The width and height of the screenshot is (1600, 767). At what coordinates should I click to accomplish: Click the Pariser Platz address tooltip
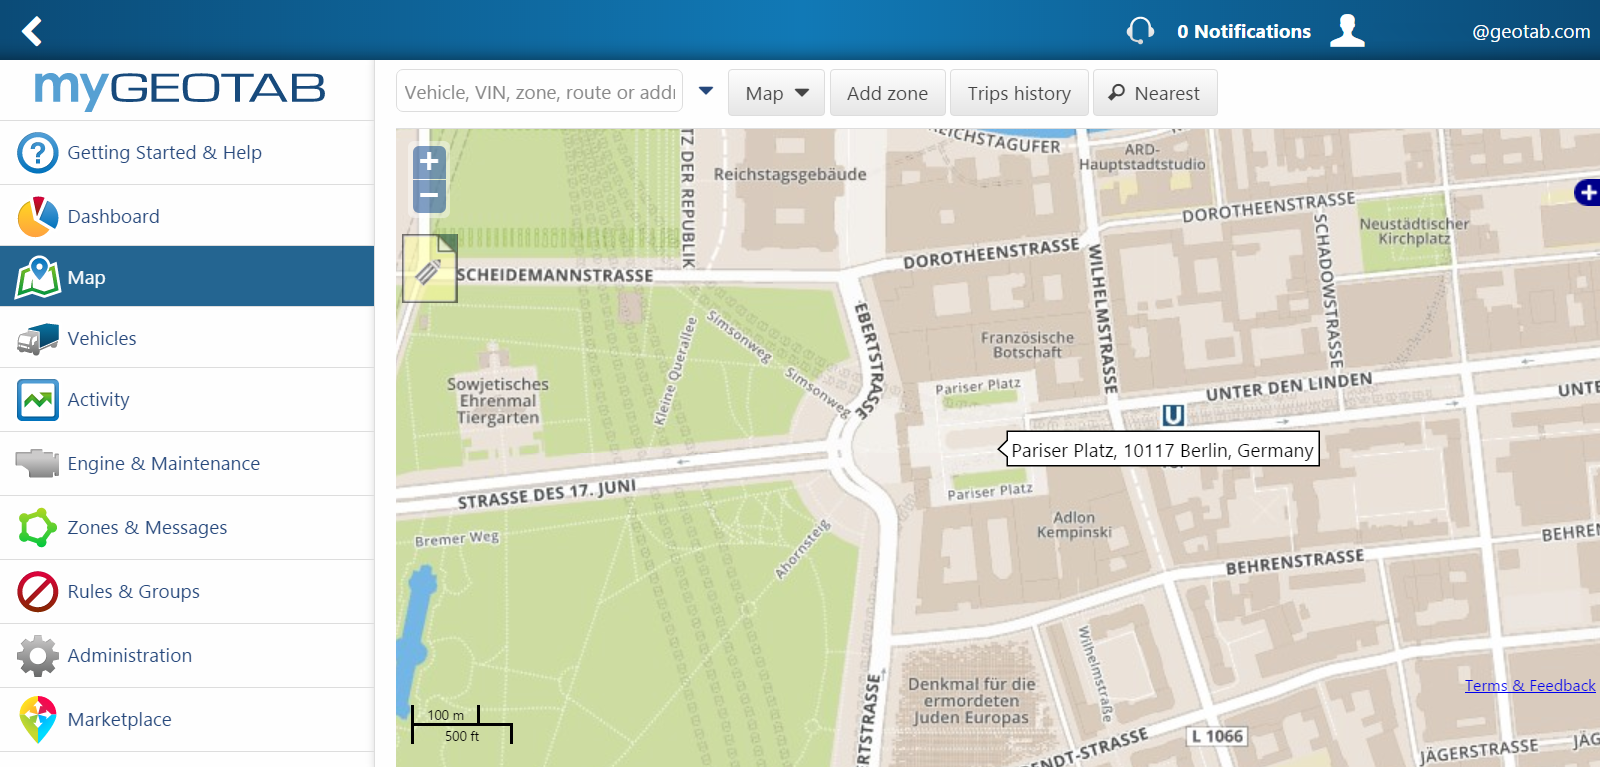[1160, 450]
